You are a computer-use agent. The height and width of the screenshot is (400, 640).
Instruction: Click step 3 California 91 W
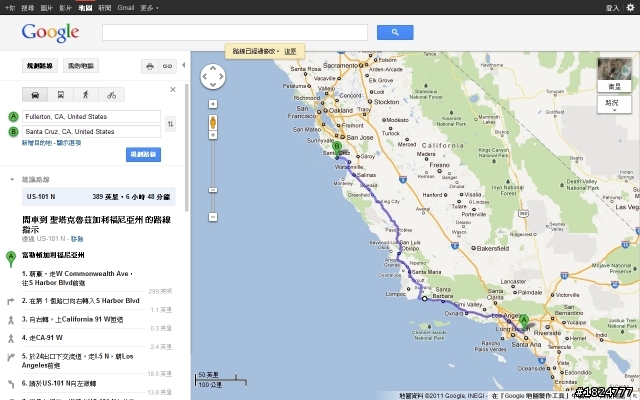(73, 319)
